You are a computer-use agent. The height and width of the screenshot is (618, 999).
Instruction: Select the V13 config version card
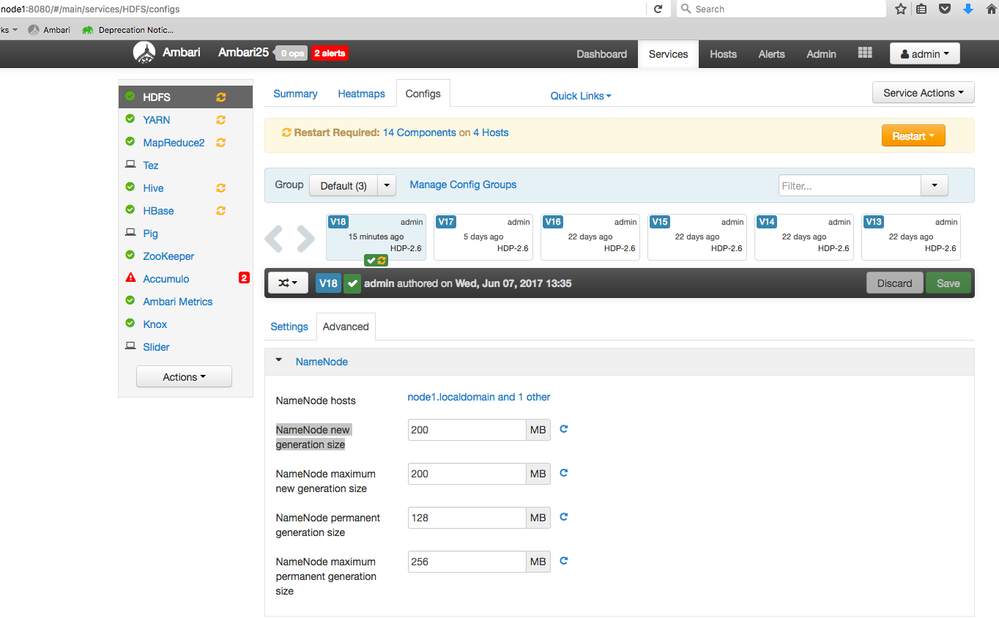[x=911, y=237]
